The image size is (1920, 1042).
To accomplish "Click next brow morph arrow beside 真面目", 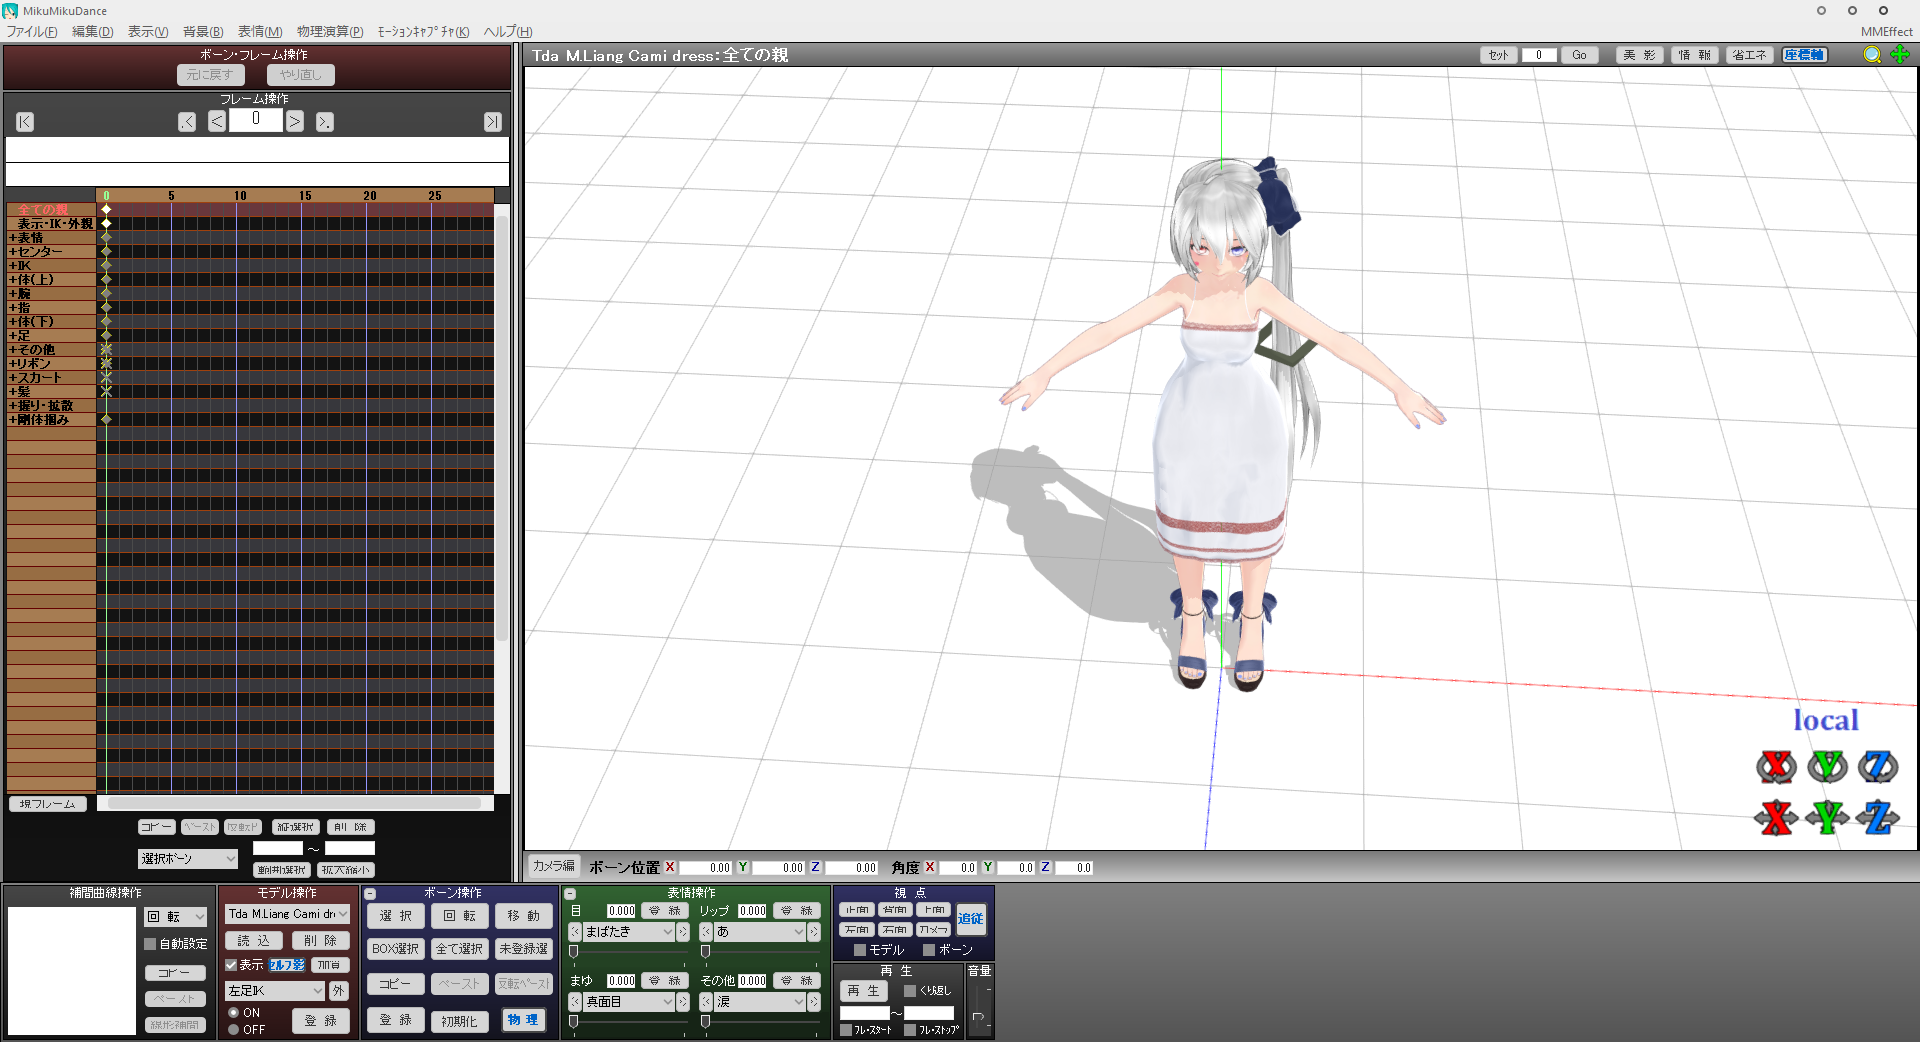I will pos(683,1002).
